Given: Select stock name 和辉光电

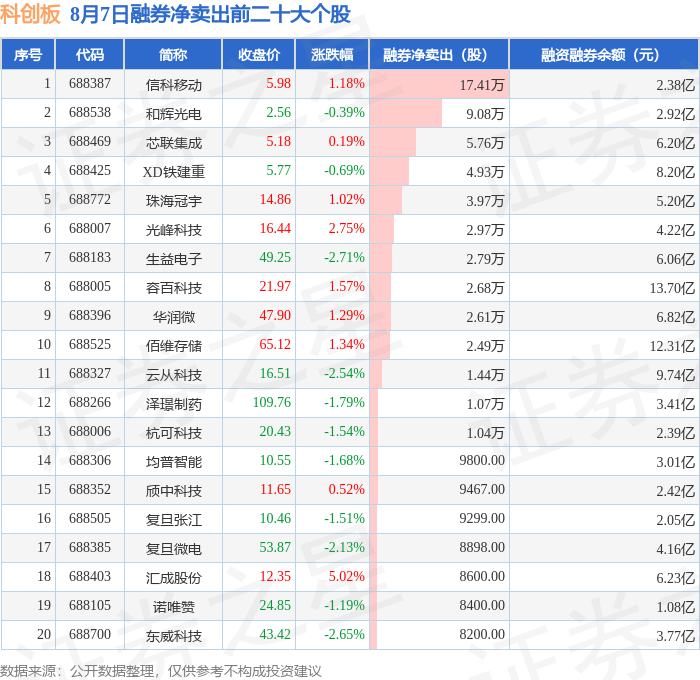Looking at the screenshot, I should (174, 114).
